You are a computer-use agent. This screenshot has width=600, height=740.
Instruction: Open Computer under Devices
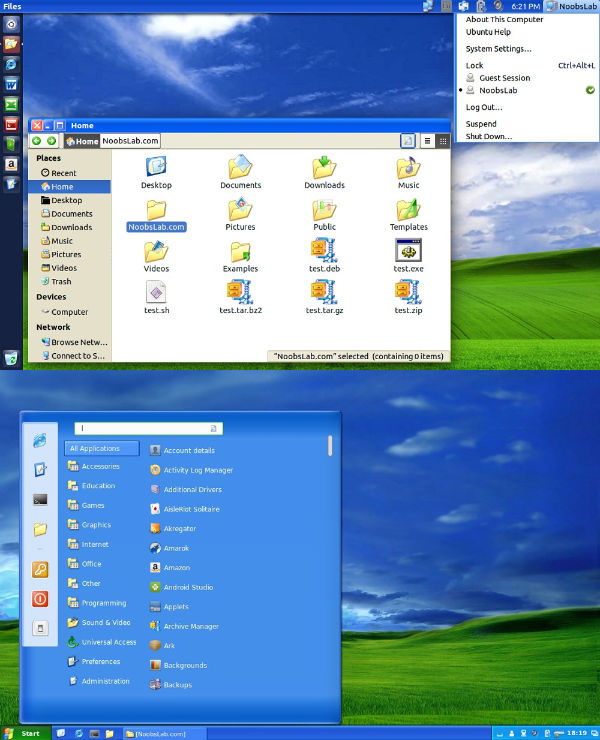coord(65,312)
